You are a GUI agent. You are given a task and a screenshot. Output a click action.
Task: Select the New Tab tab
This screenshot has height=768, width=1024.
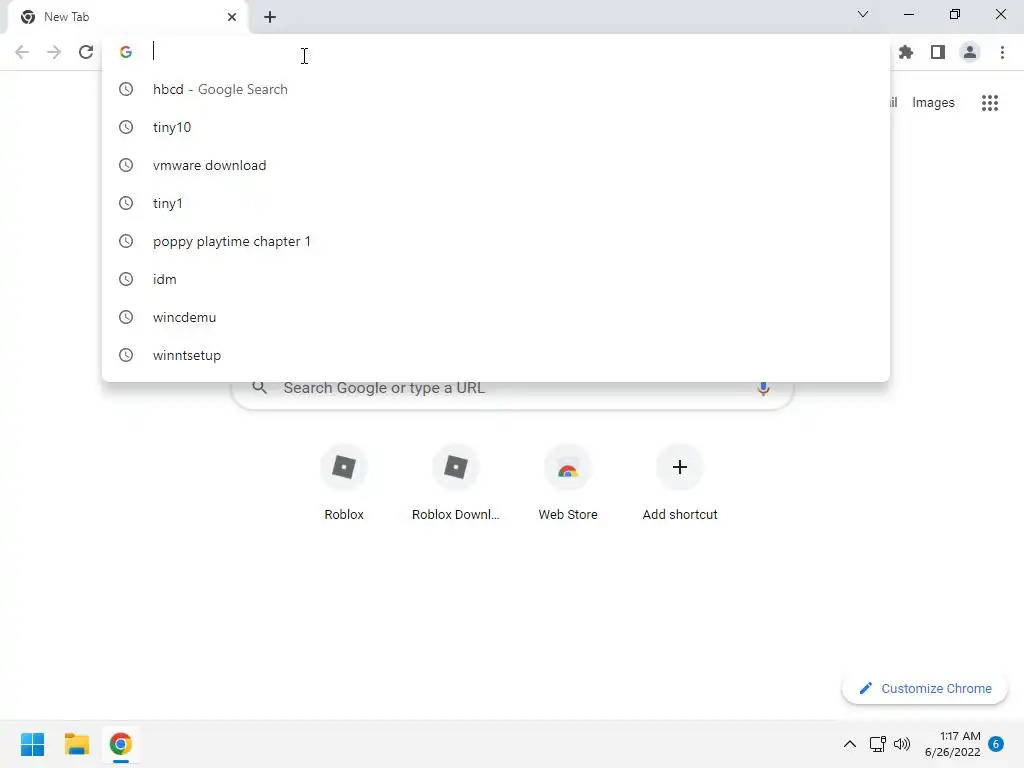tap(128, 17)
